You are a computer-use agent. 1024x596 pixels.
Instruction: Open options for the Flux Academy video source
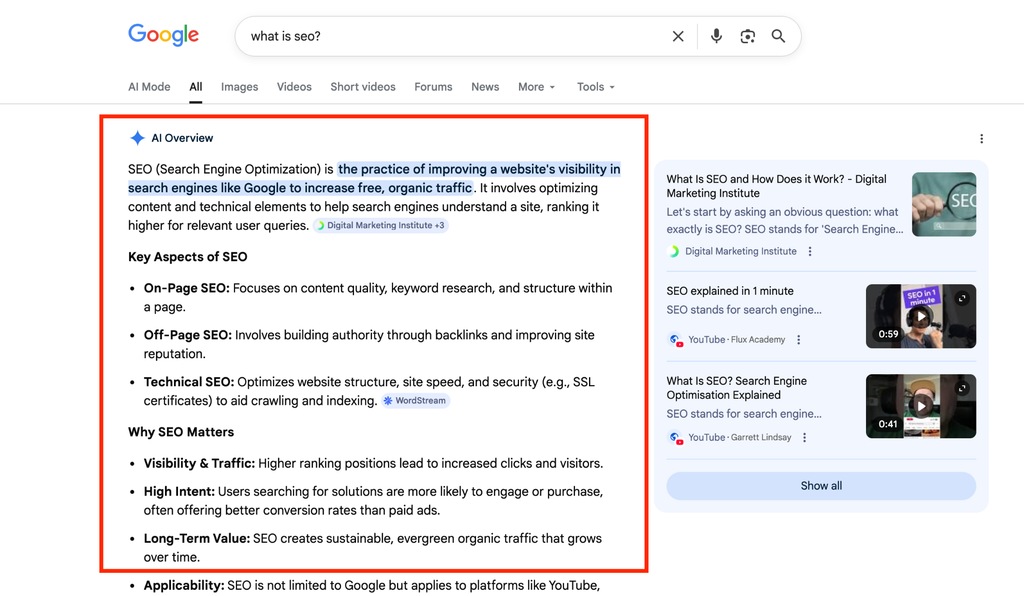tap(798, 339)
